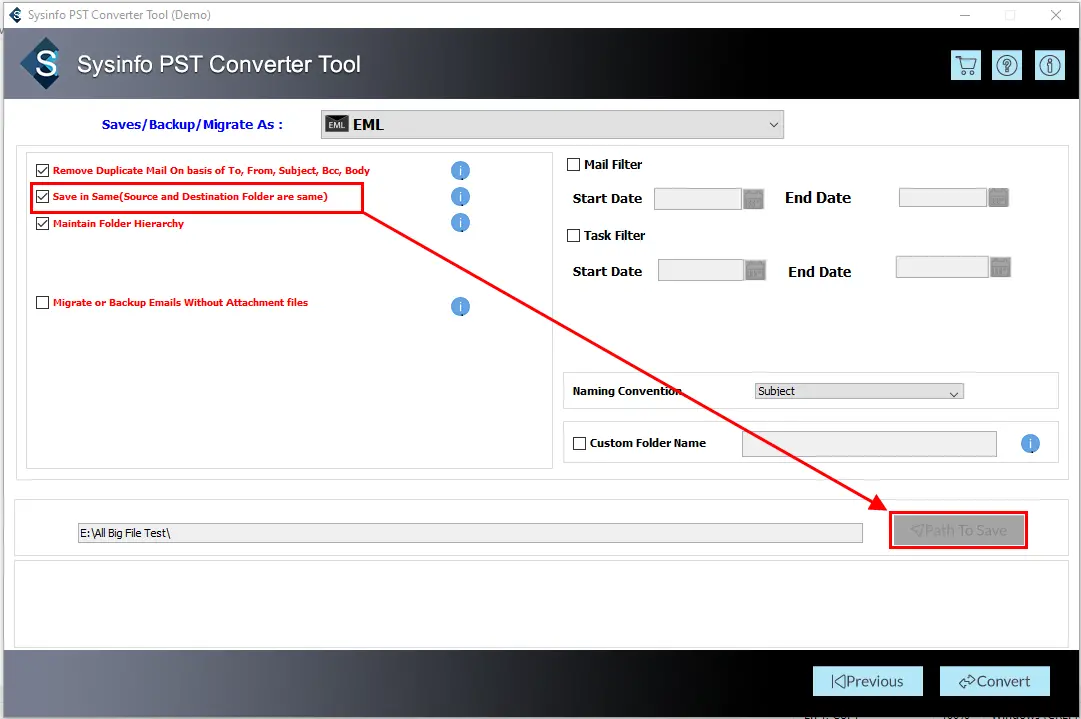The width and height of the screenshot is (1081, 719).
Task: Enable Migrate Emails Without Attachment files
Action: click(x=42, y=303)
